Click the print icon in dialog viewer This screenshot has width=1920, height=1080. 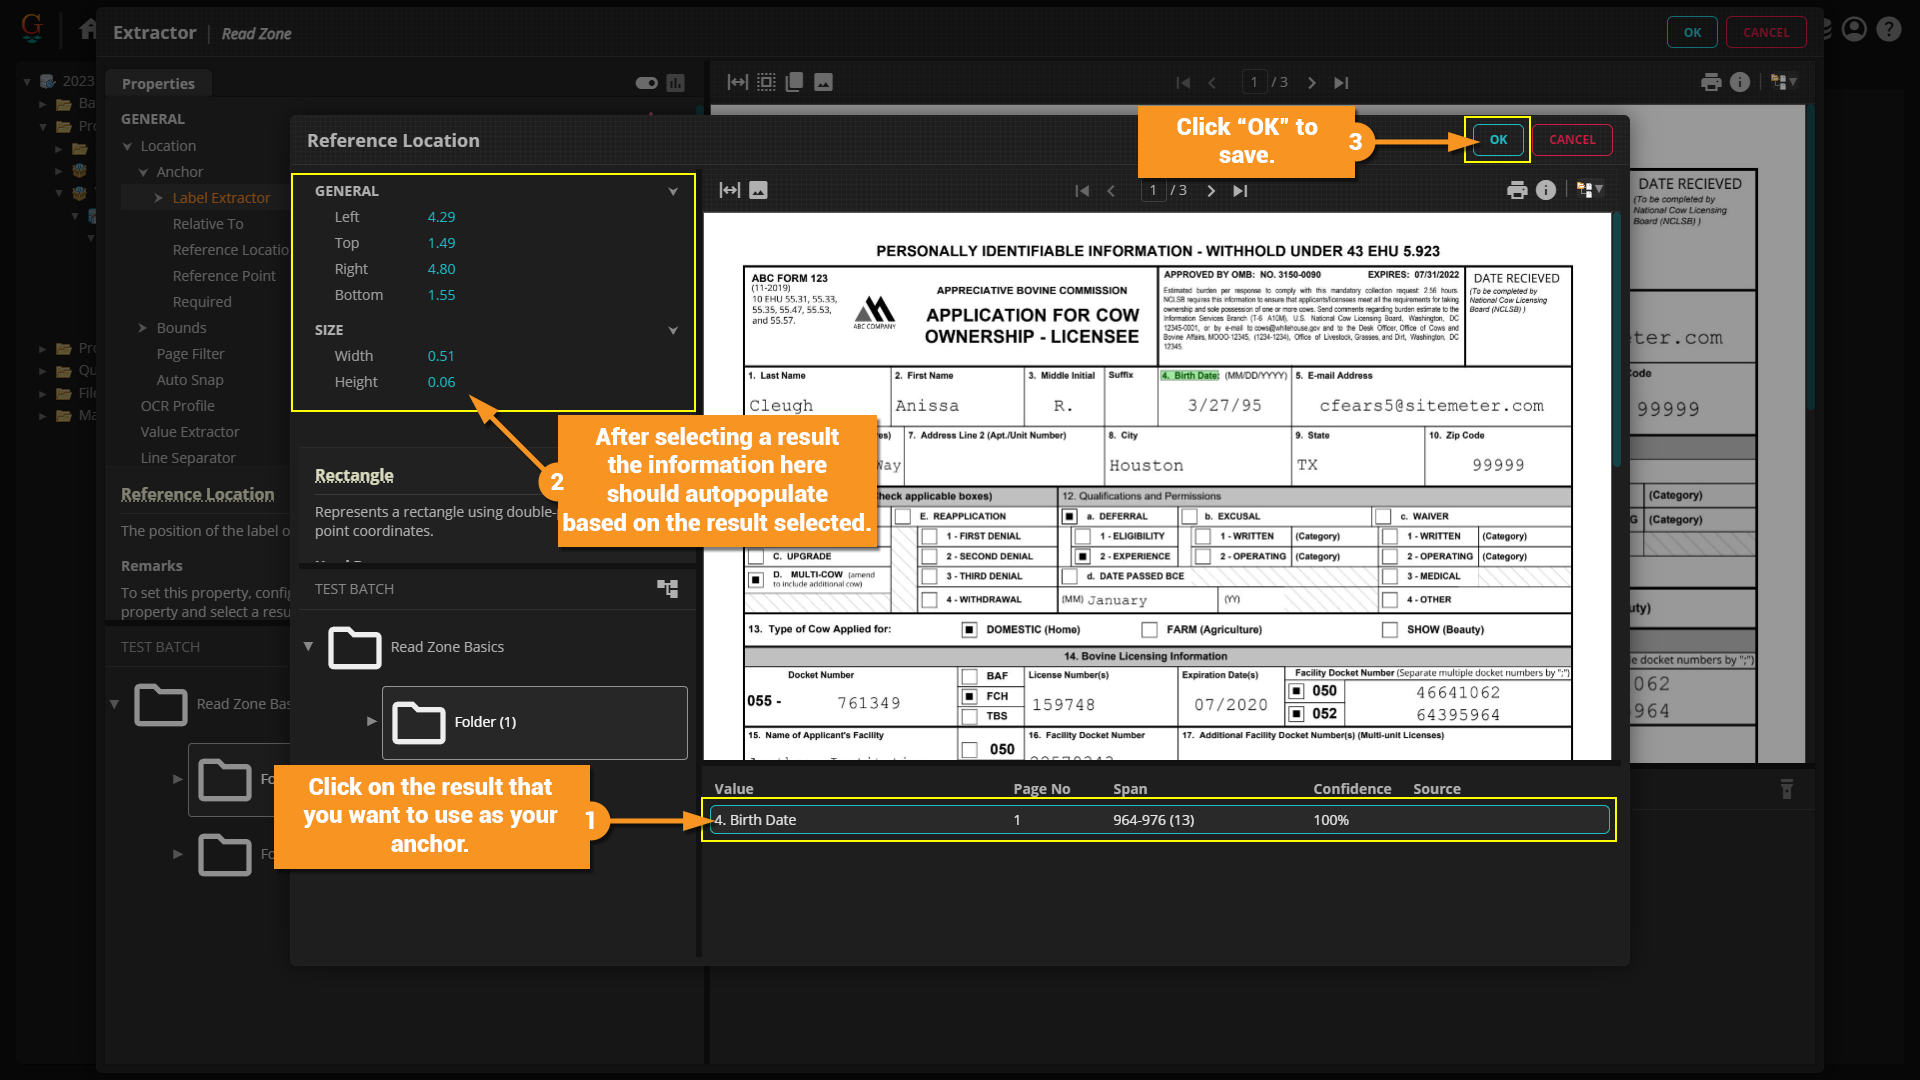1517,190
